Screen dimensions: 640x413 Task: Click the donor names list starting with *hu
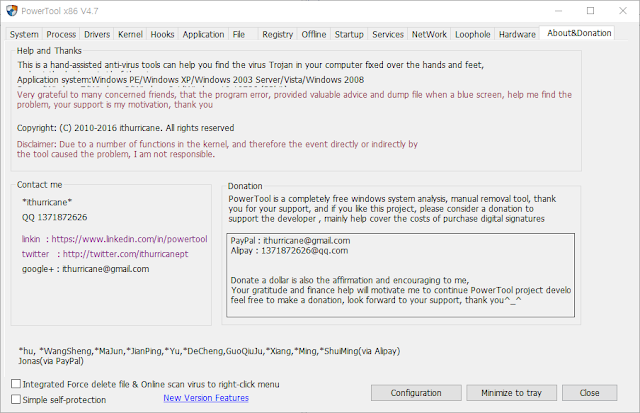[x=209, y=351]
